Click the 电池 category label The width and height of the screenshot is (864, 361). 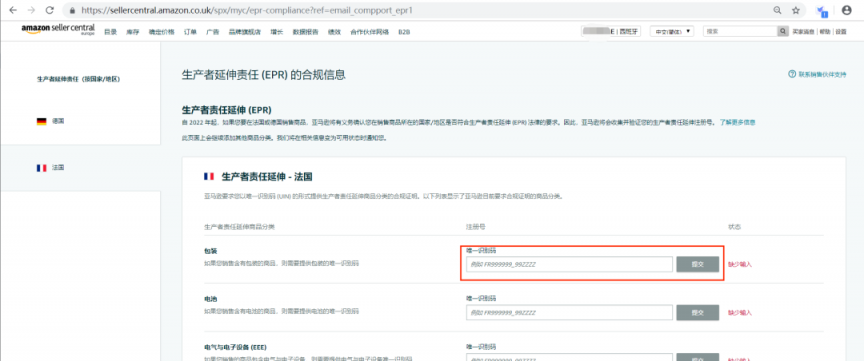click(210, 299)
